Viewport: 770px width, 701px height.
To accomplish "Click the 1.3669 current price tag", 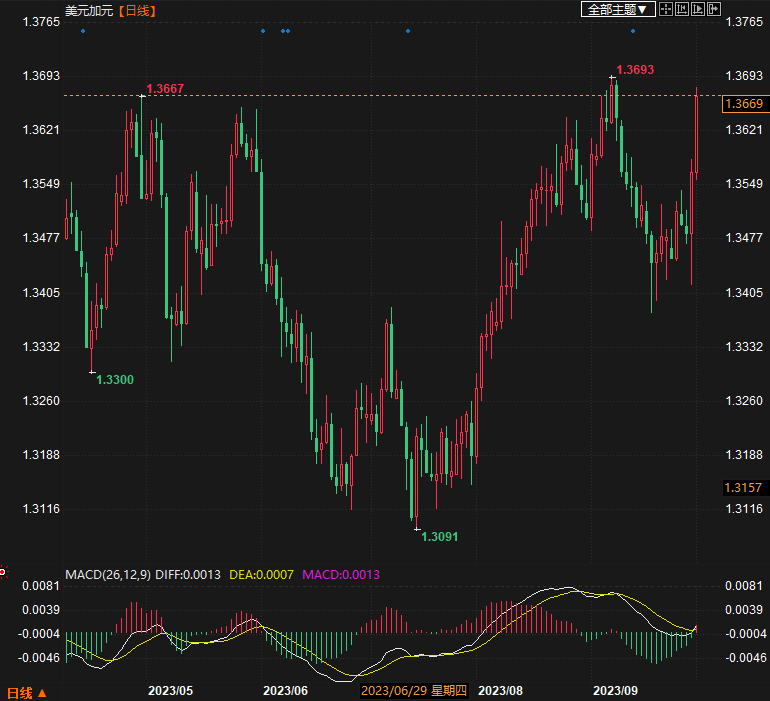I will tap(743, 104).
